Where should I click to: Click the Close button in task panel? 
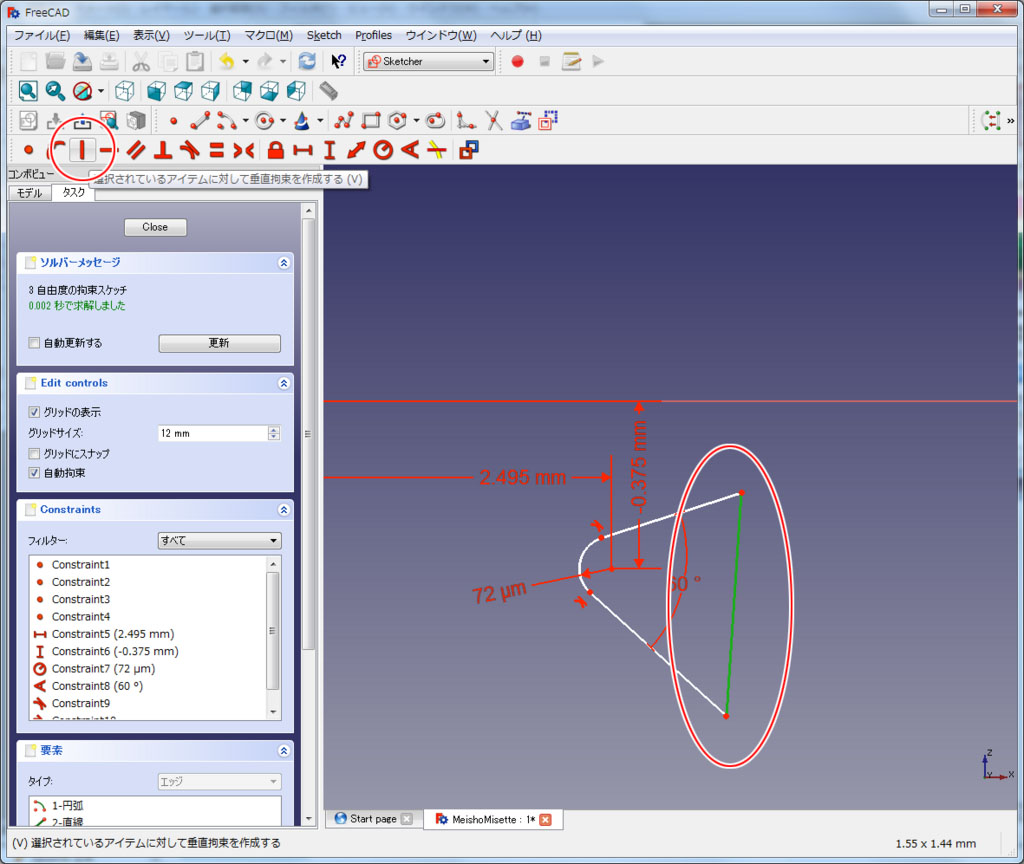point(155,227)
